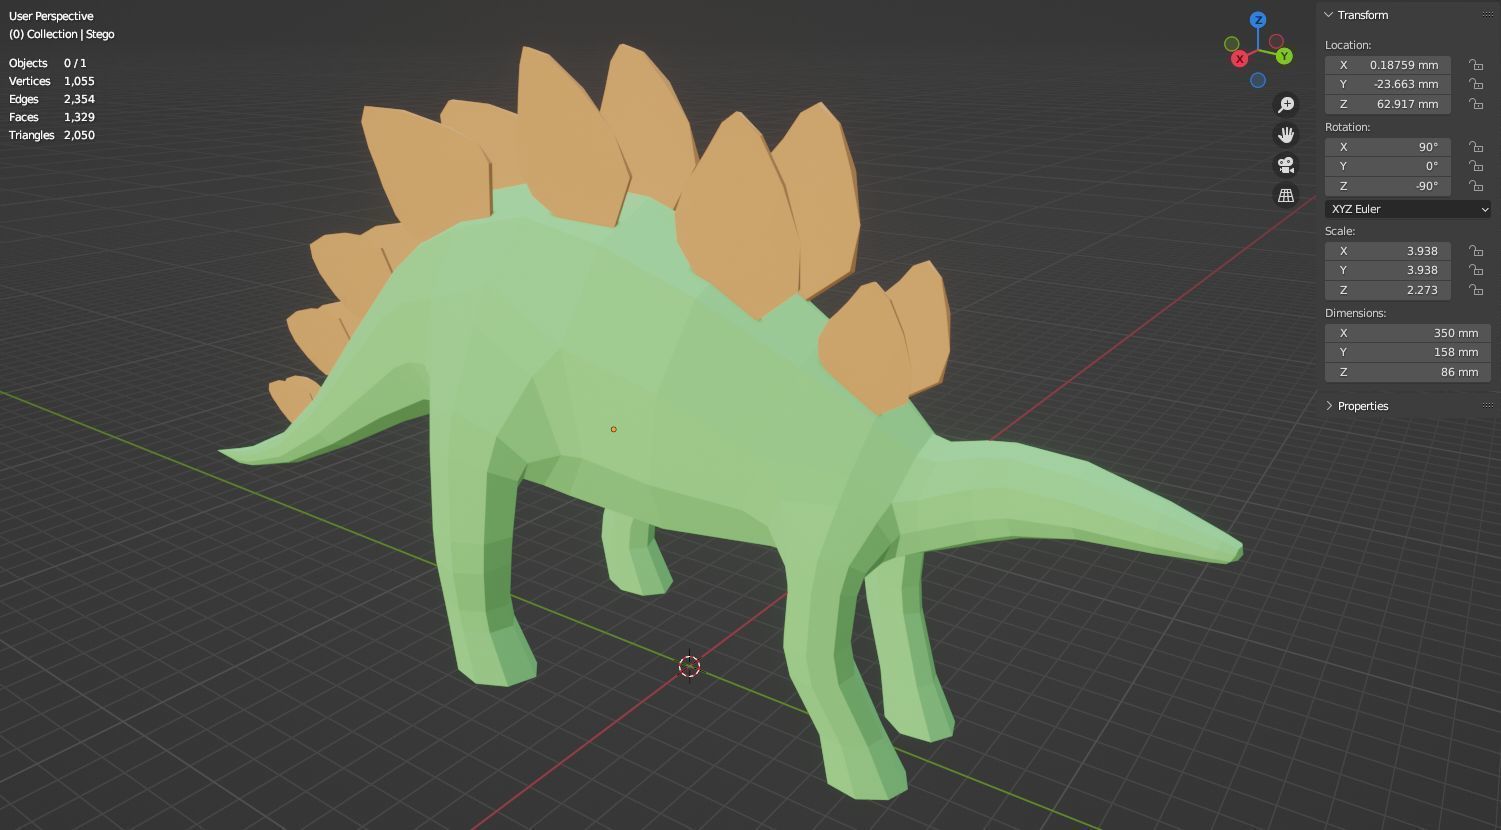Click the 'Scale:' label
The width and height of the screenshot is (1501, 830).
(1340, 231)
